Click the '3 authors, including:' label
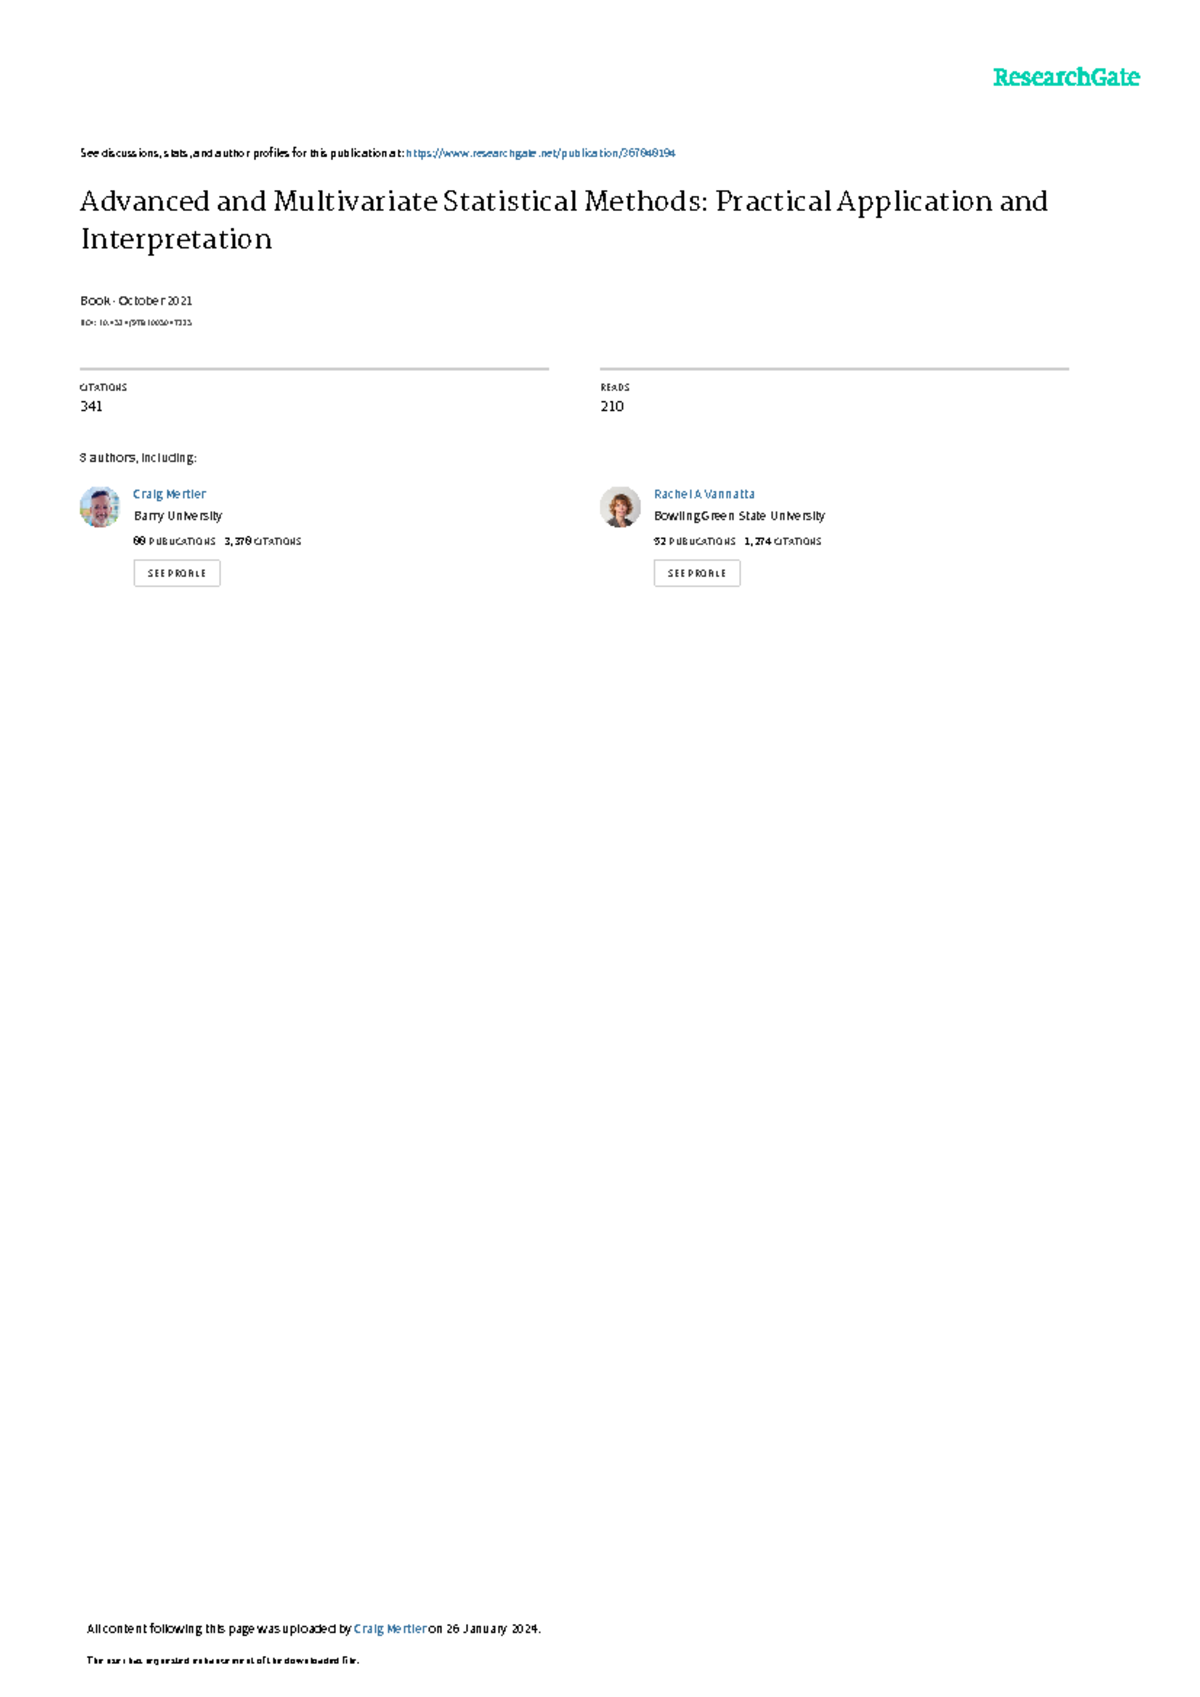This screenshot has height=1697, width=1200. pyautogui.click(x=138, y=458)
